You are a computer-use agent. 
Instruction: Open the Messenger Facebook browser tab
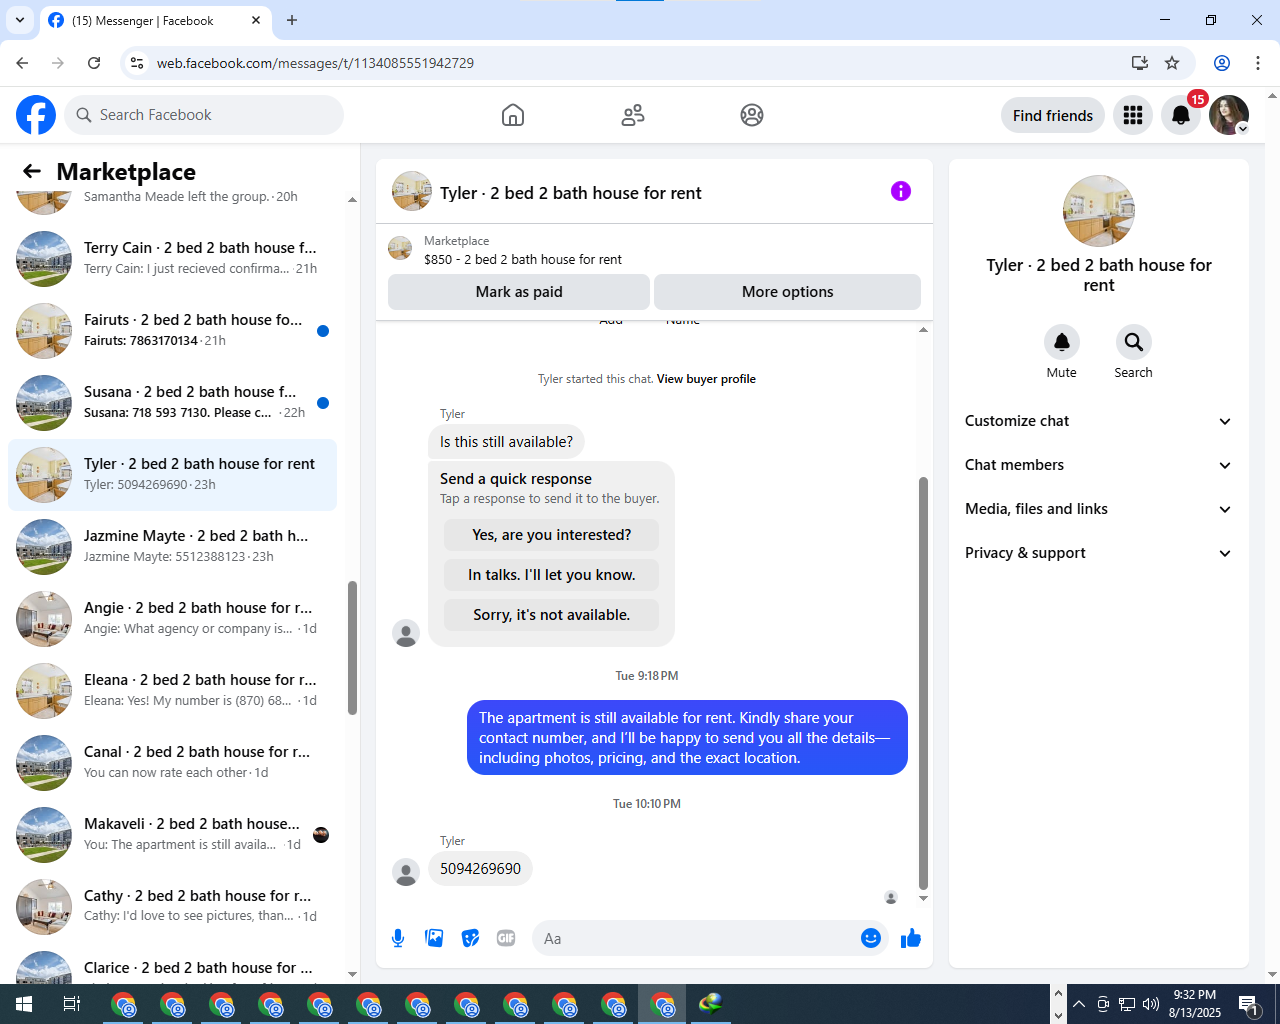point(155,21)
